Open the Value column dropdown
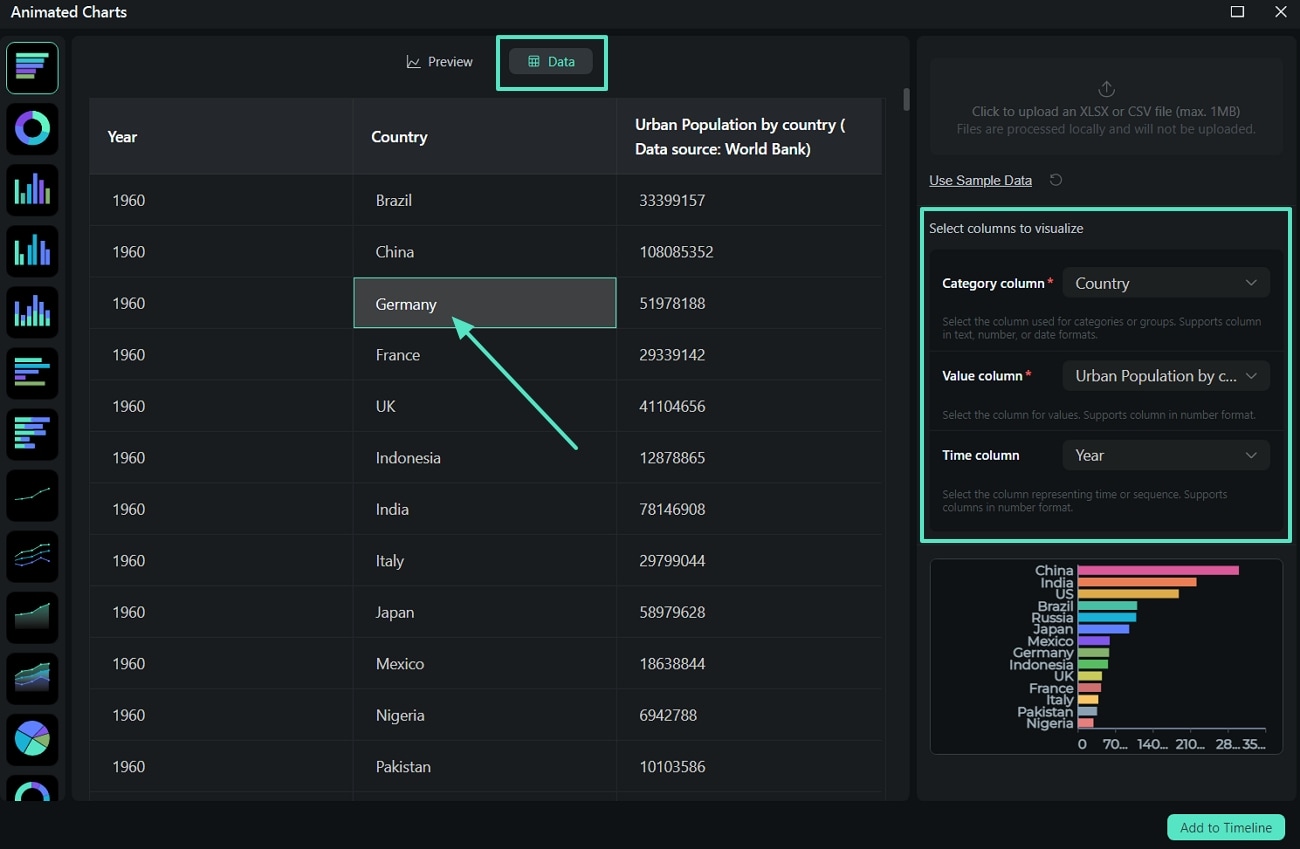Image resolution: width=1300 pixels, height=849 pixels. pyautogui.click(x=1165, y=375)
